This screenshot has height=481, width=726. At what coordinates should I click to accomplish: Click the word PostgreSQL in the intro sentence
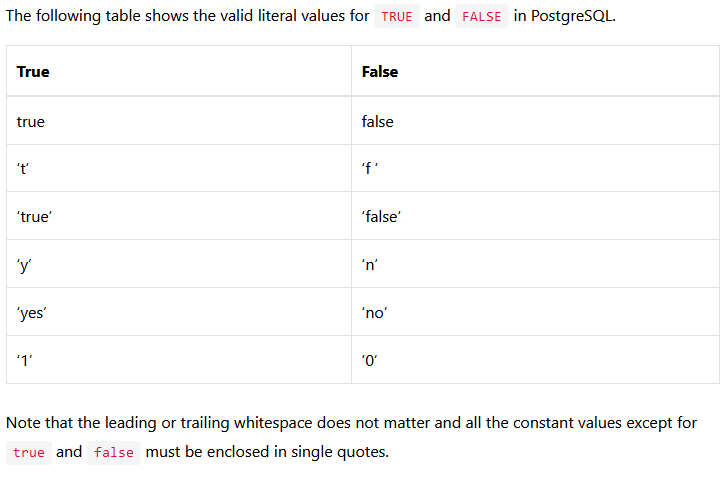(572, 17)
